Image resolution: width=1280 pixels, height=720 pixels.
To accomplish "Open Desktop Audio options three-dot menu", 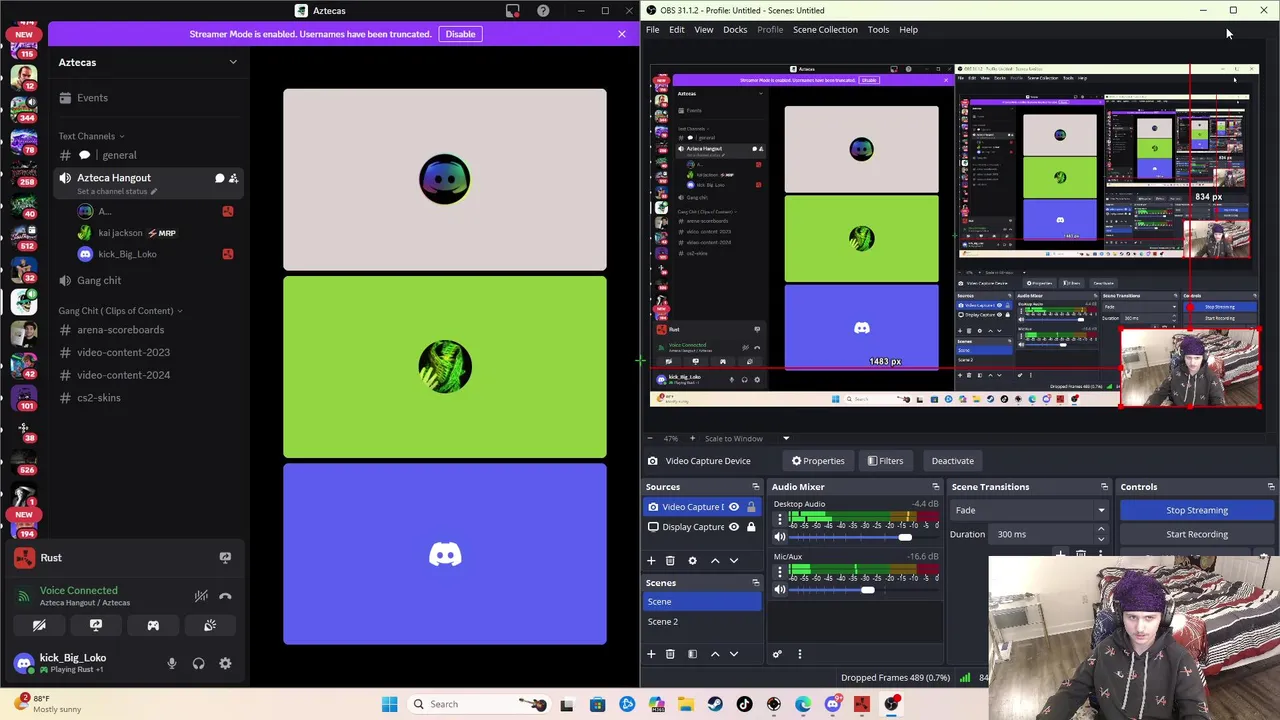I will [x=780, y=520].
